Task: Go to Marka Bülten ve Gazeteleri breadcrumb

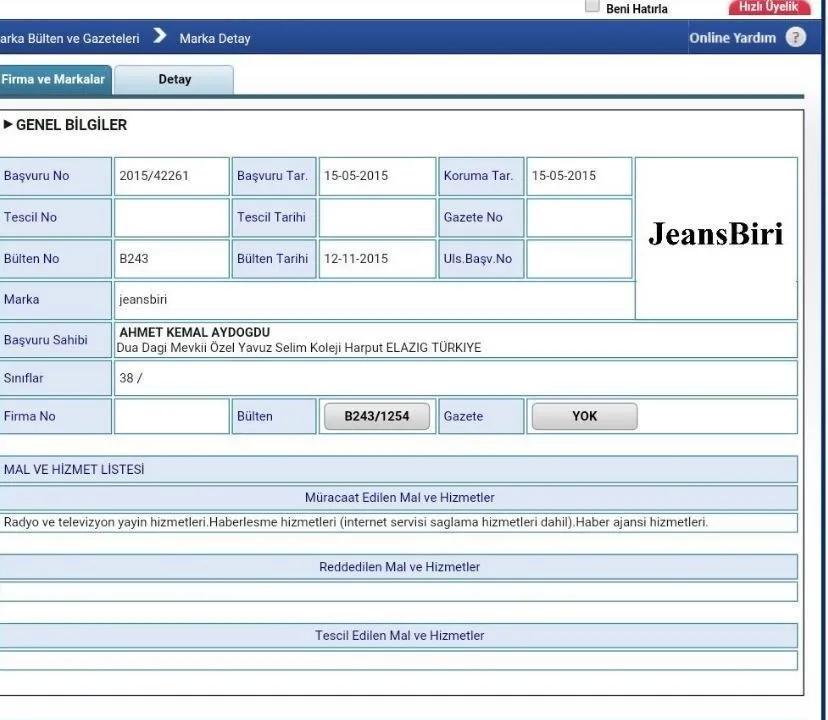Action: (x=70, y=39)
